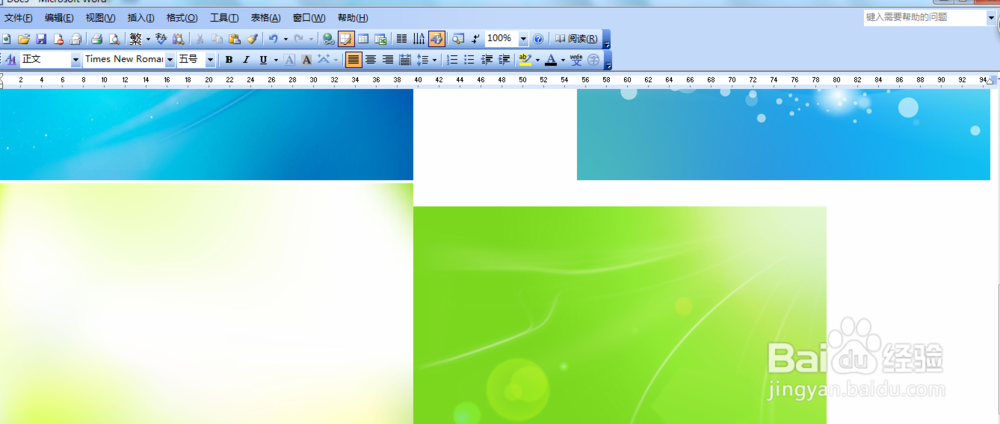Save the document with floppy icon

point(41,40)
